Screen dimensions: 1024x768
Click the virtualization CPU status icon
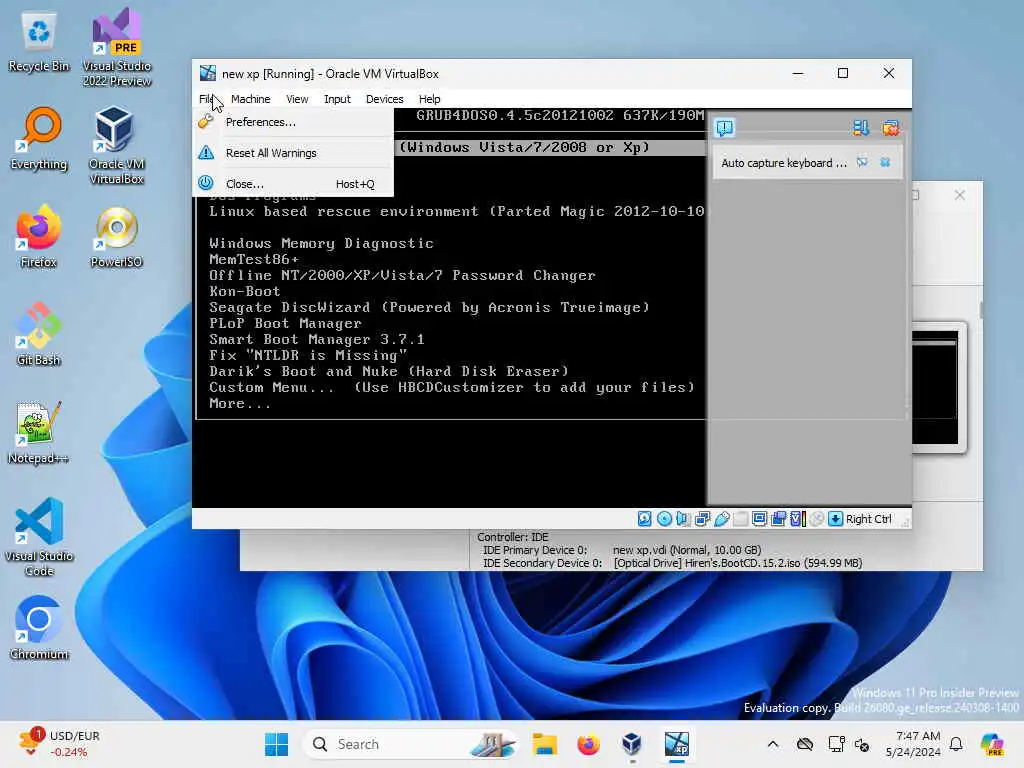tap(798, 519)
